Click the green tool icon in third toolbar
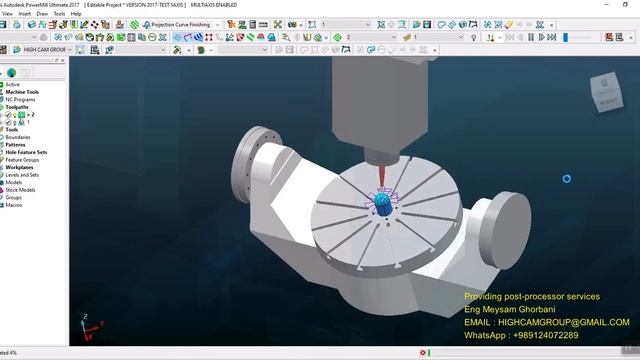 pos(177,50)
